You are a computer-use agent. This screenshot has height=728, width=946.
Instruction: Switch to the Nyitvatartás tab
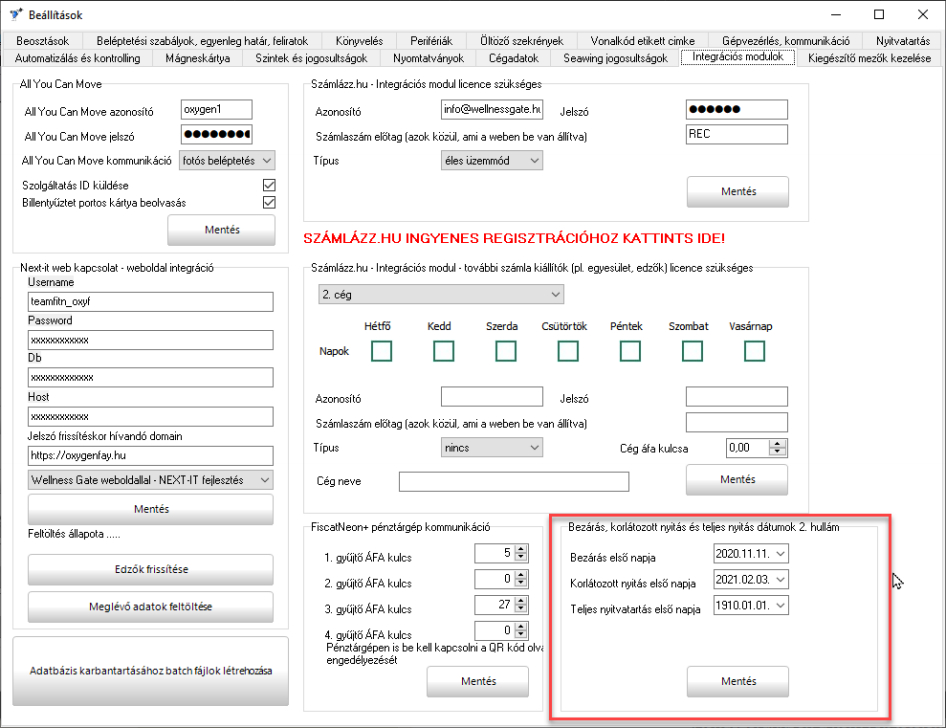(x=903, y=41)
